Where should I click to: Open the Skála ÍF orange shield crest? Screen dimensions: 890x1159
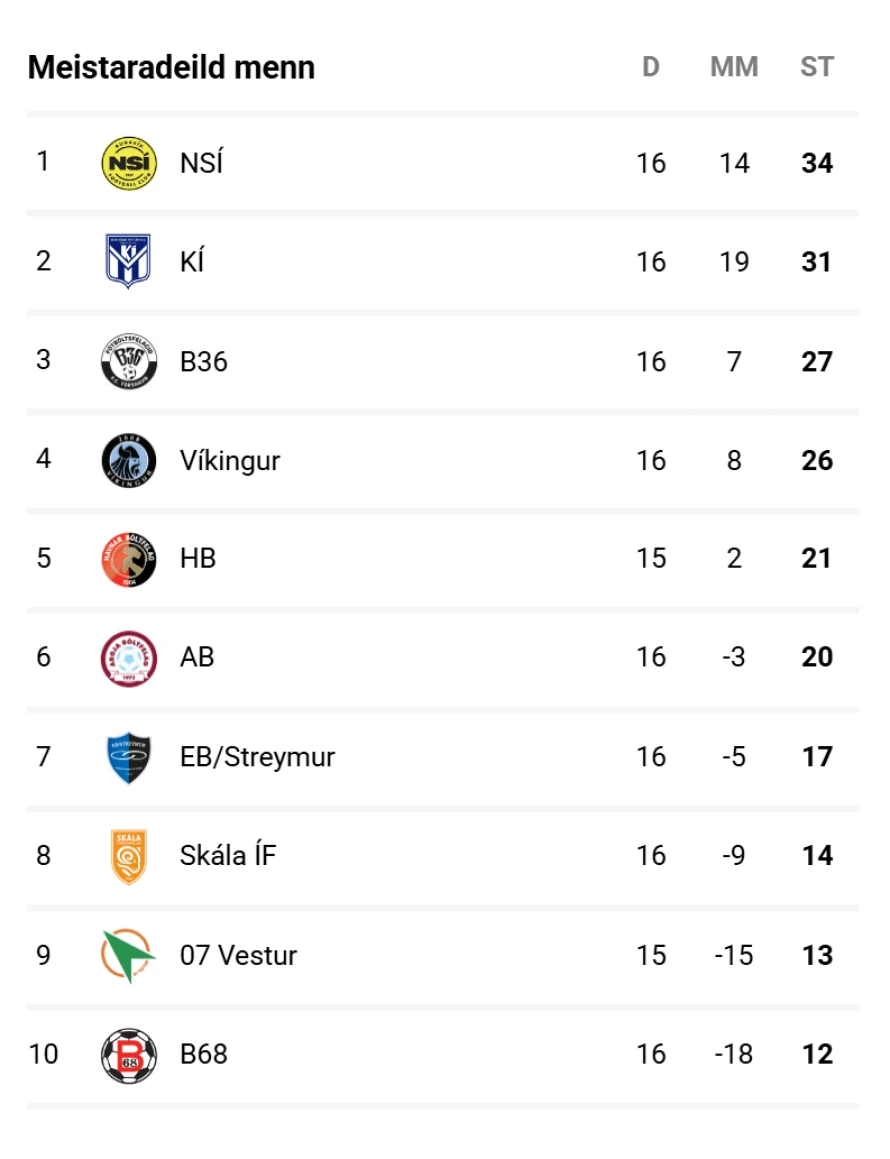(129, 856)
